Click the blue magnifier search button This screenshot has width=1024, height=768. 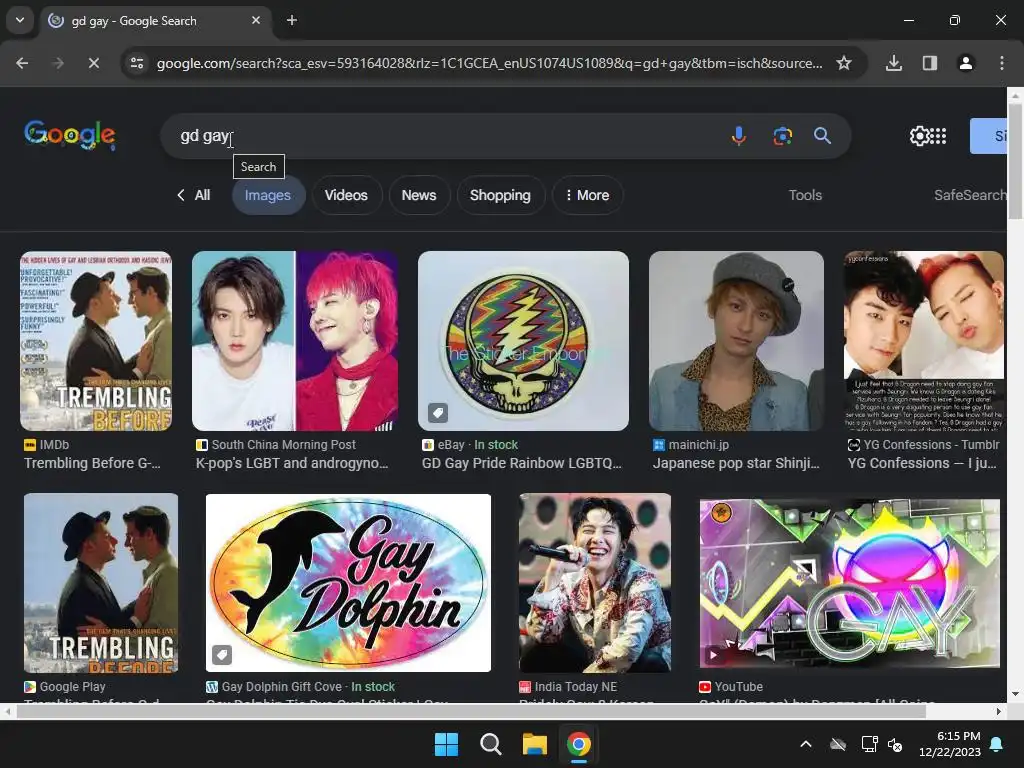click(x=822, y=136)
